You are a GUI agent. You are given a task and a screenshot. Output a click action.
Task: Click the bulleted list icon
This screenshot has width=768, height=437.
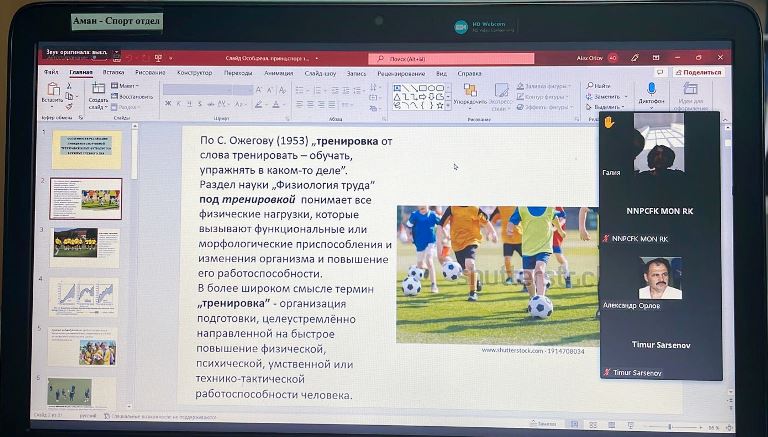pyautogui.click(x=300, y=90)
